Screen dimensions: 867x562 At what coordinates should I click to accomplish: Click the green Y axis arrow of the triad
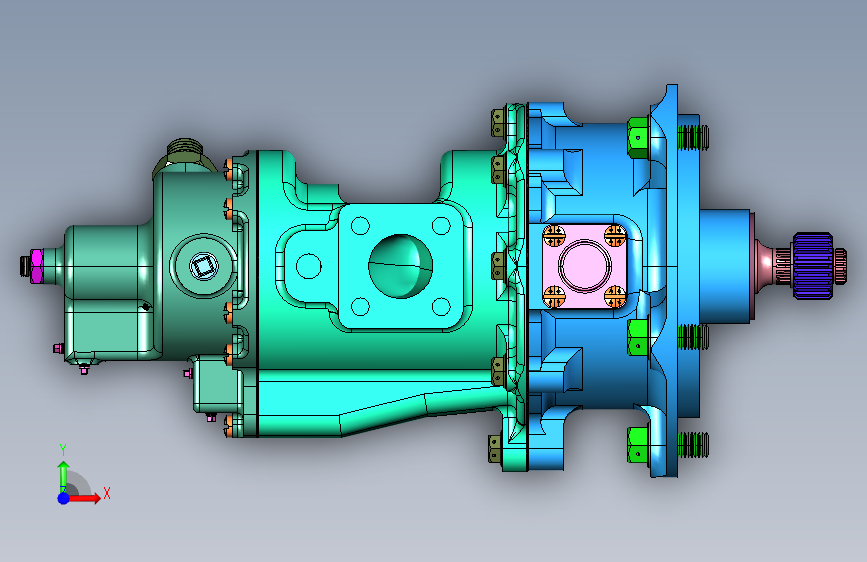[x=64, y=476]
